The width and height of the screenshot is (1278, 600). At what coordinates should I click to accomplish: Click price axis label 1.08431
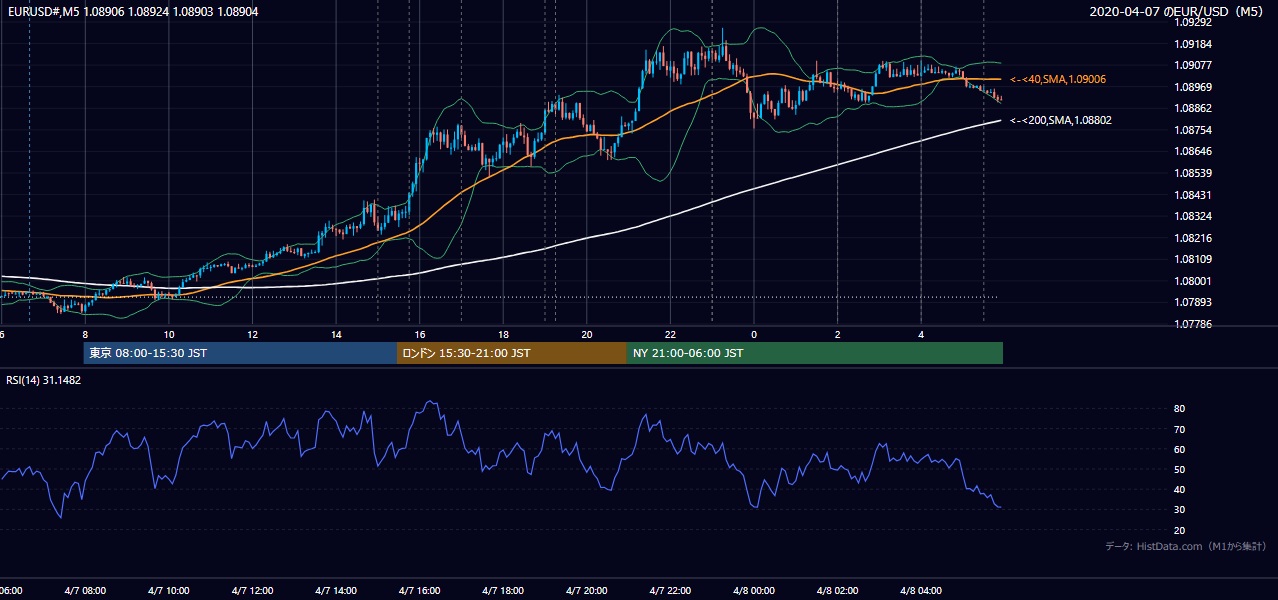pyautogui.click(x=1193, y=195)
